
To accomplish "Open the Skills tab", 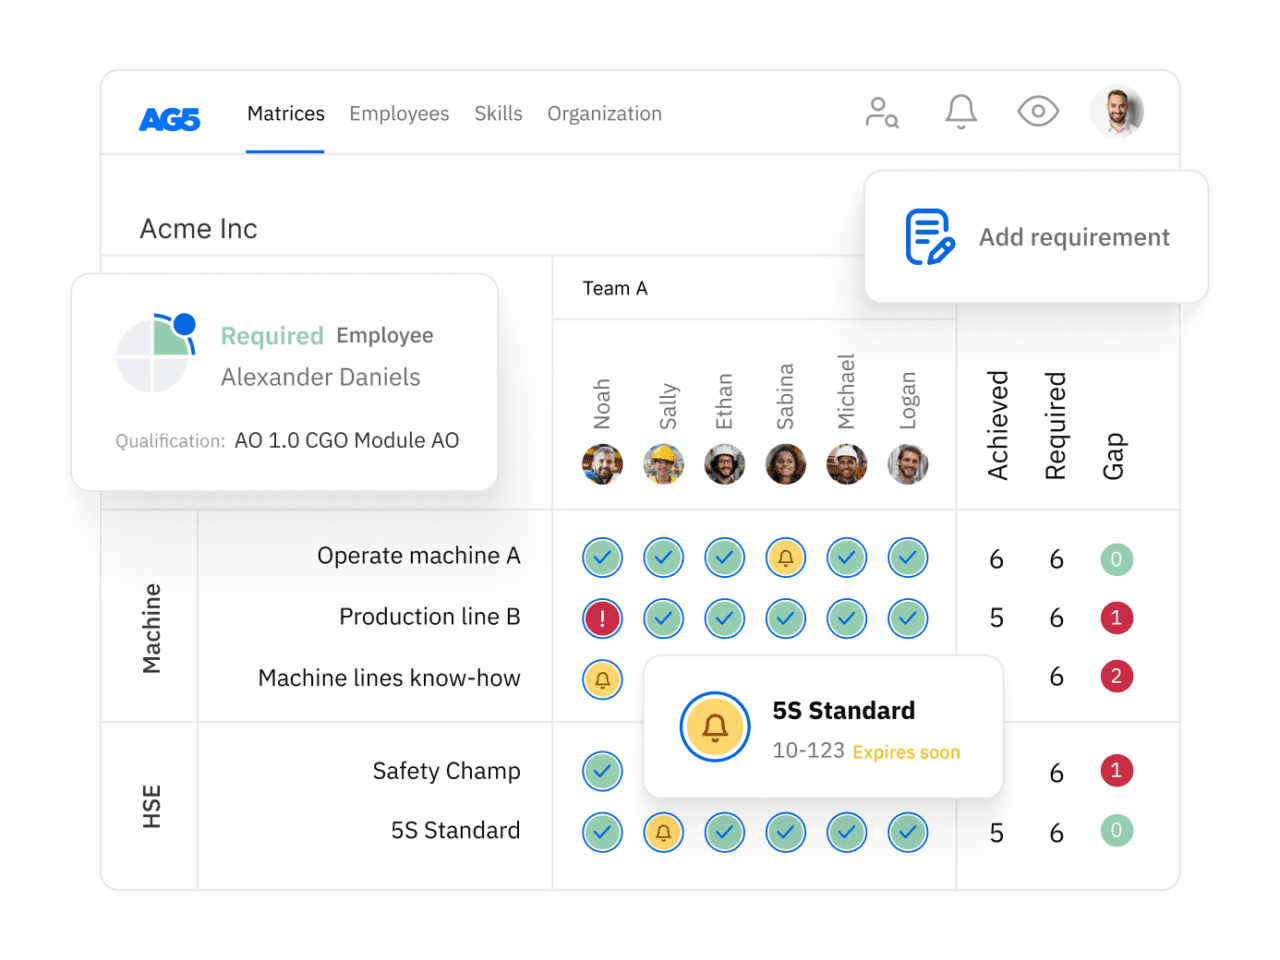I will pos(498,114).
